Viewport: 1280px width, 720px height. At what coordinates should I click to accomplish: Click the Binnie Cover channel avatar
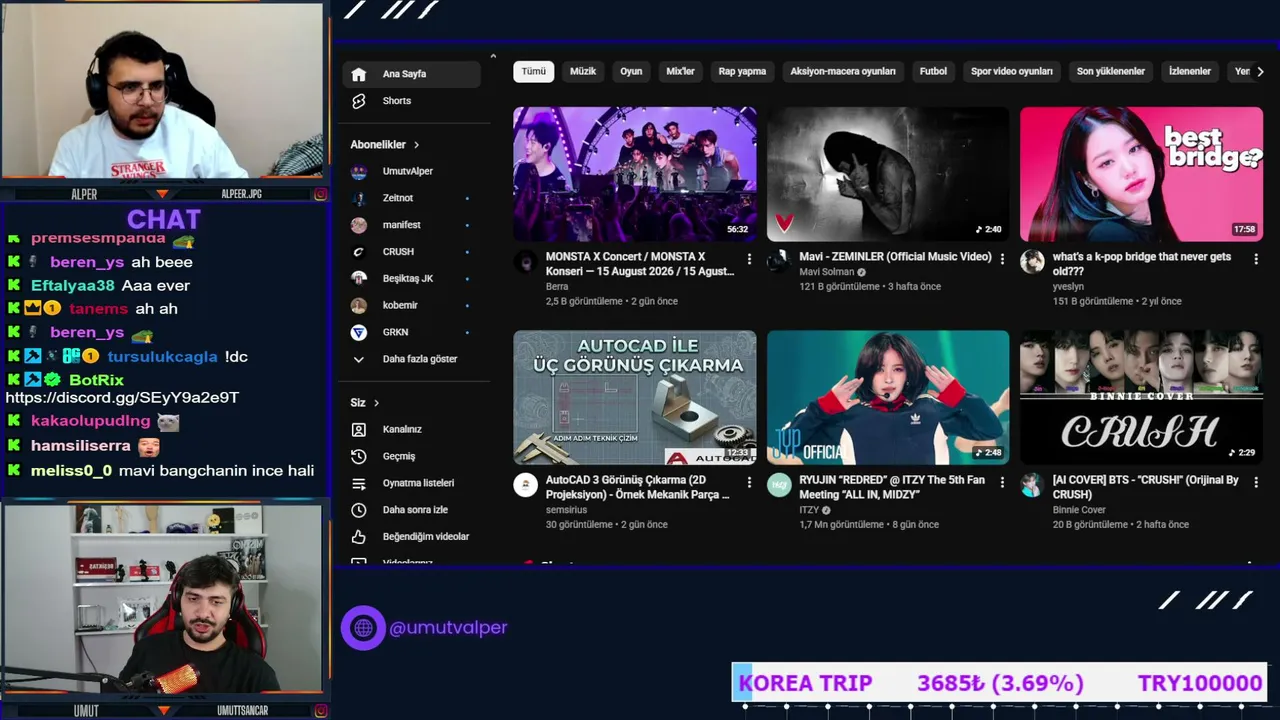coord(1032,485)
